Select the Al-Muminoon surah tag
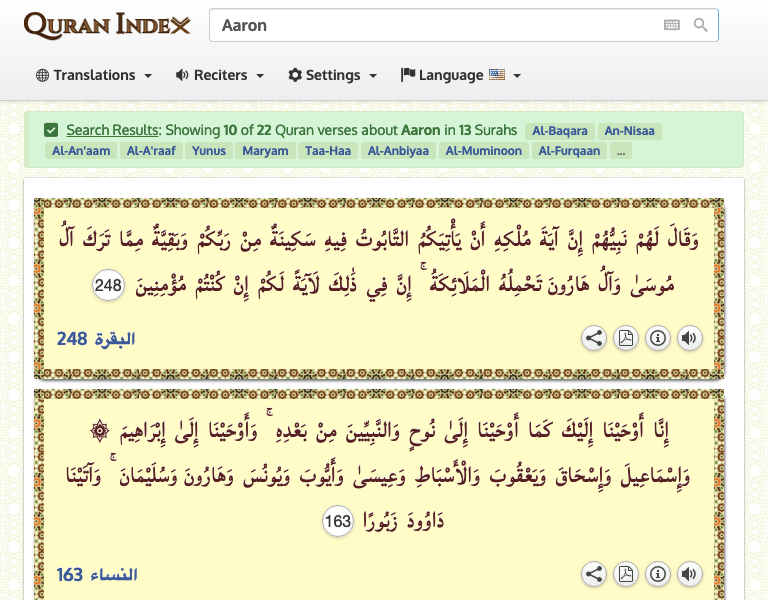Screen dimensions: 768x600 point(483,151)
